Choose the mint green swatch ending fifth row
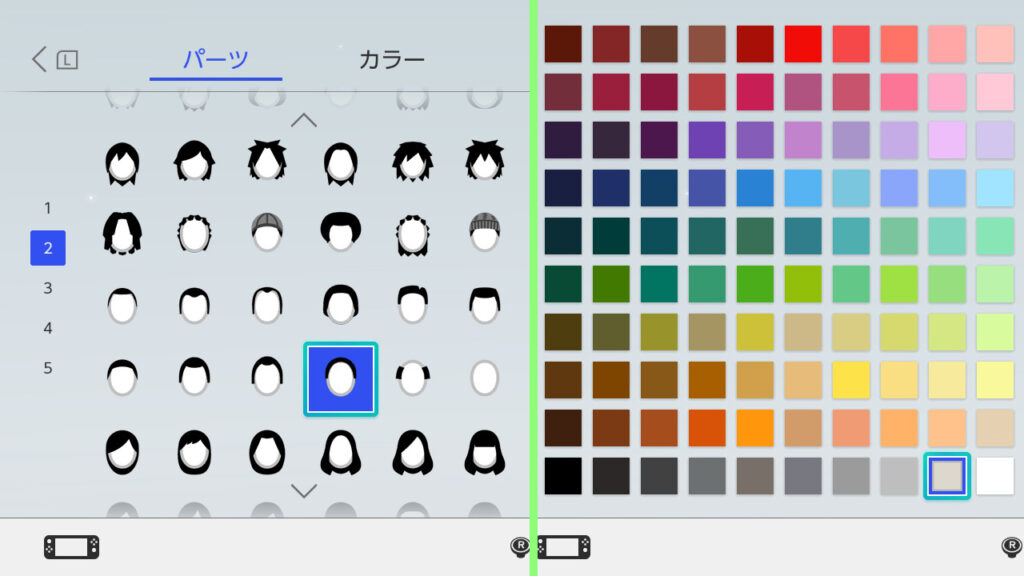Screen dimensions: 1024x576 coord(995,236)
